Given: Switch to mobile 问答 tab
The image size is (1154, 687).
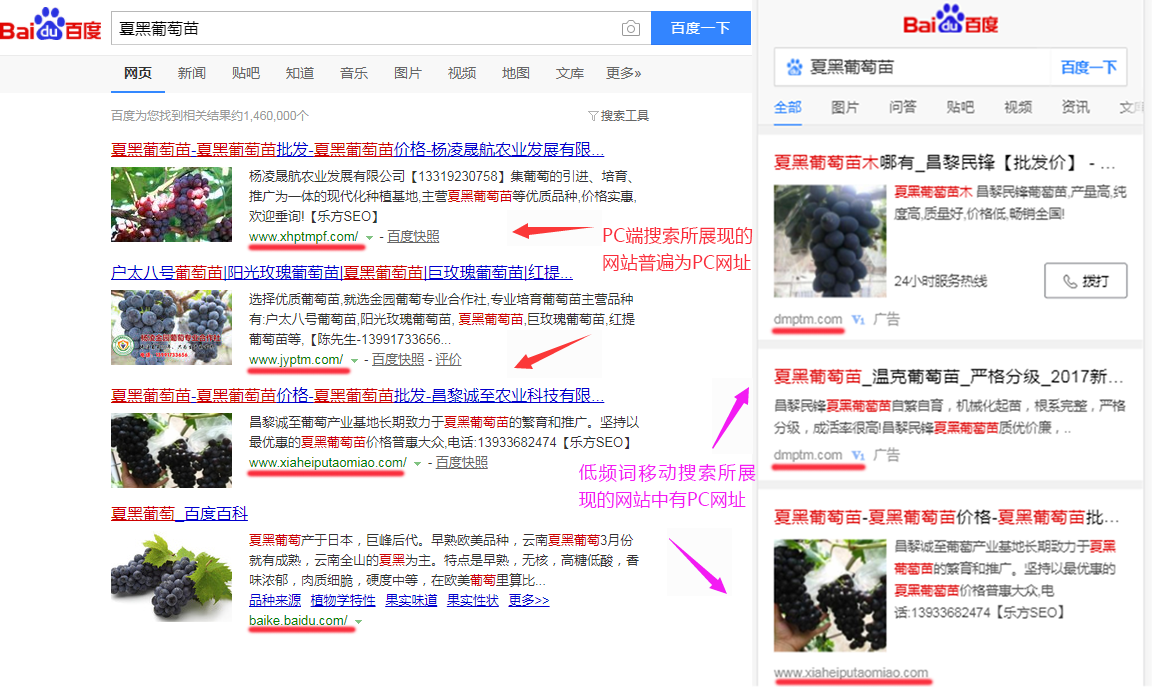Looking at the screenshot, I should (902, 108).
